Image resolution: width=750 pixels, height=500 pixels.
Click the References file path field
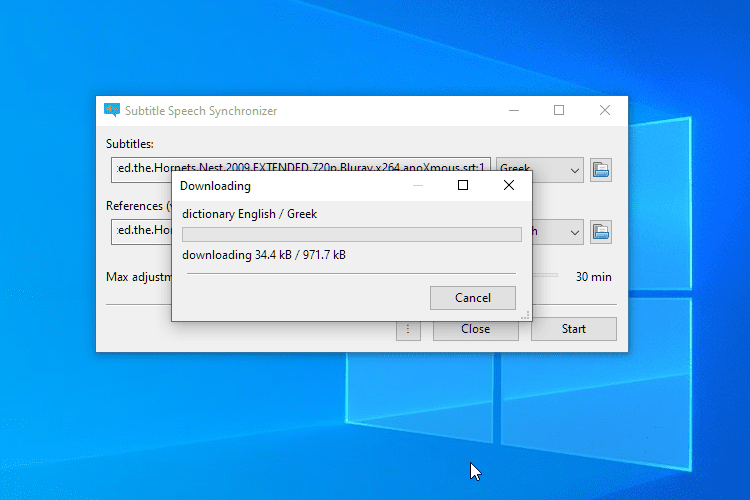coord(142,232)
